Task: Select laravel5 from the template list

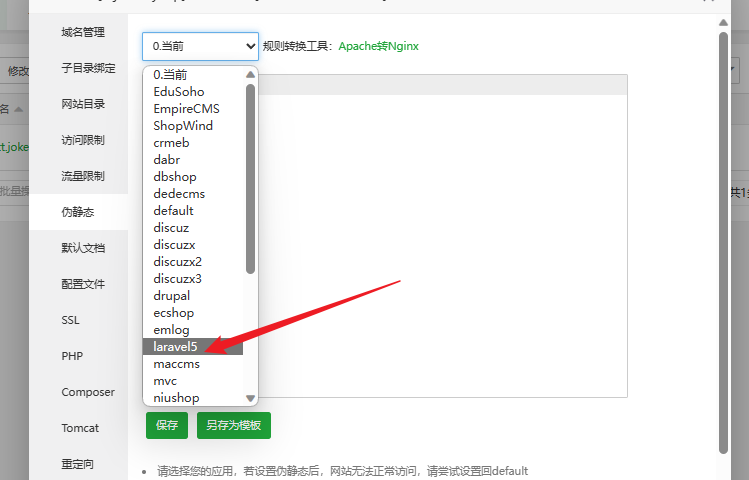Action: (176, 347)
